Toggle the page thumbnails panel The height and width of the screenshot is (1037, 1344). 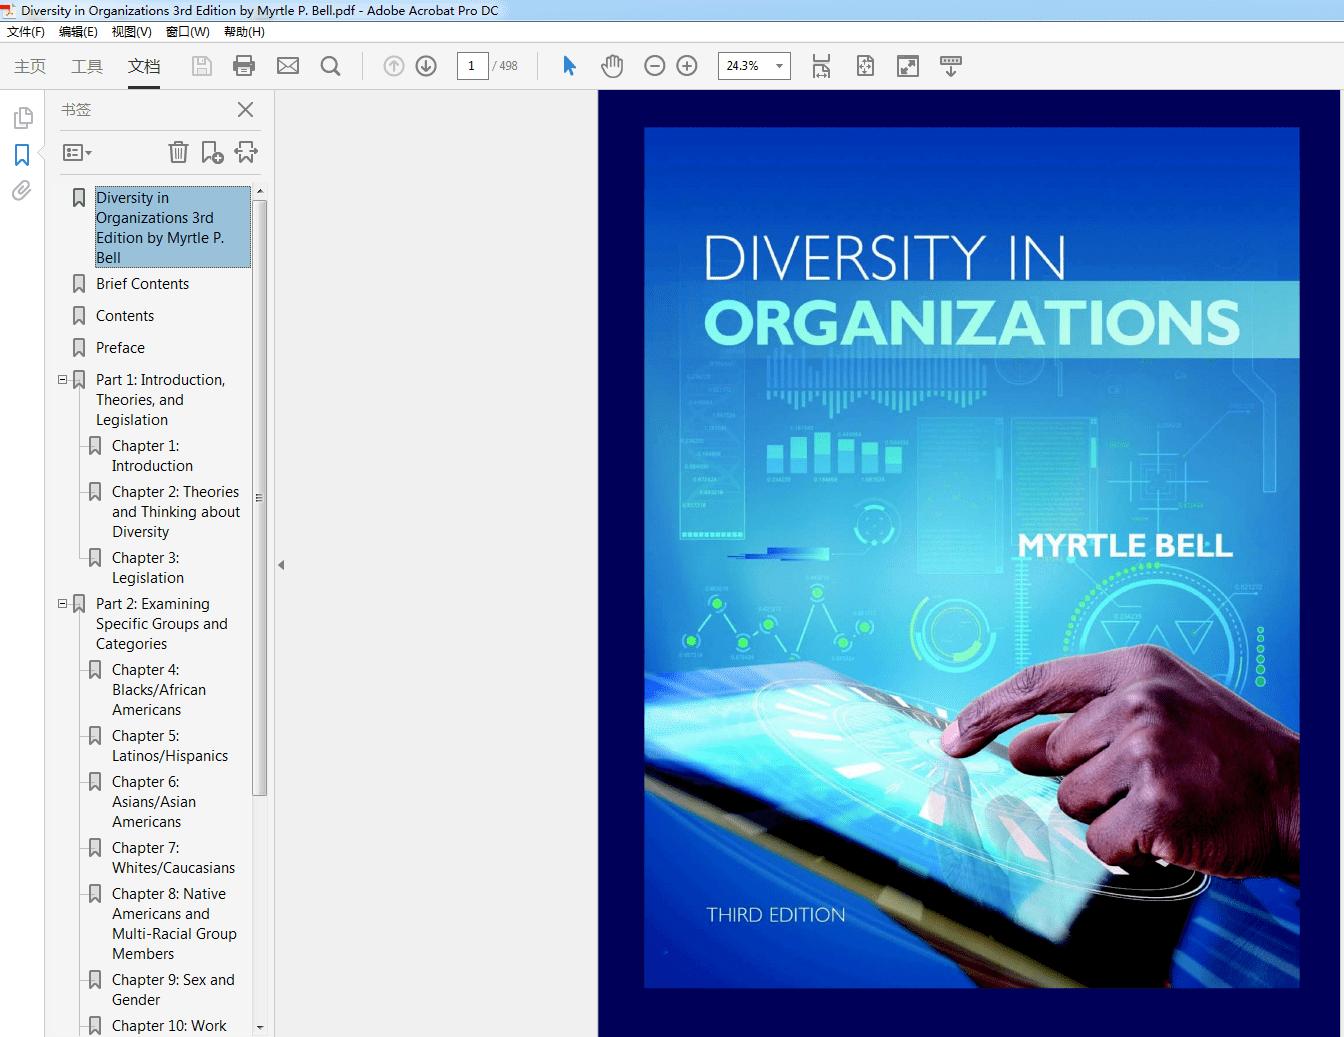pos(22,119)
